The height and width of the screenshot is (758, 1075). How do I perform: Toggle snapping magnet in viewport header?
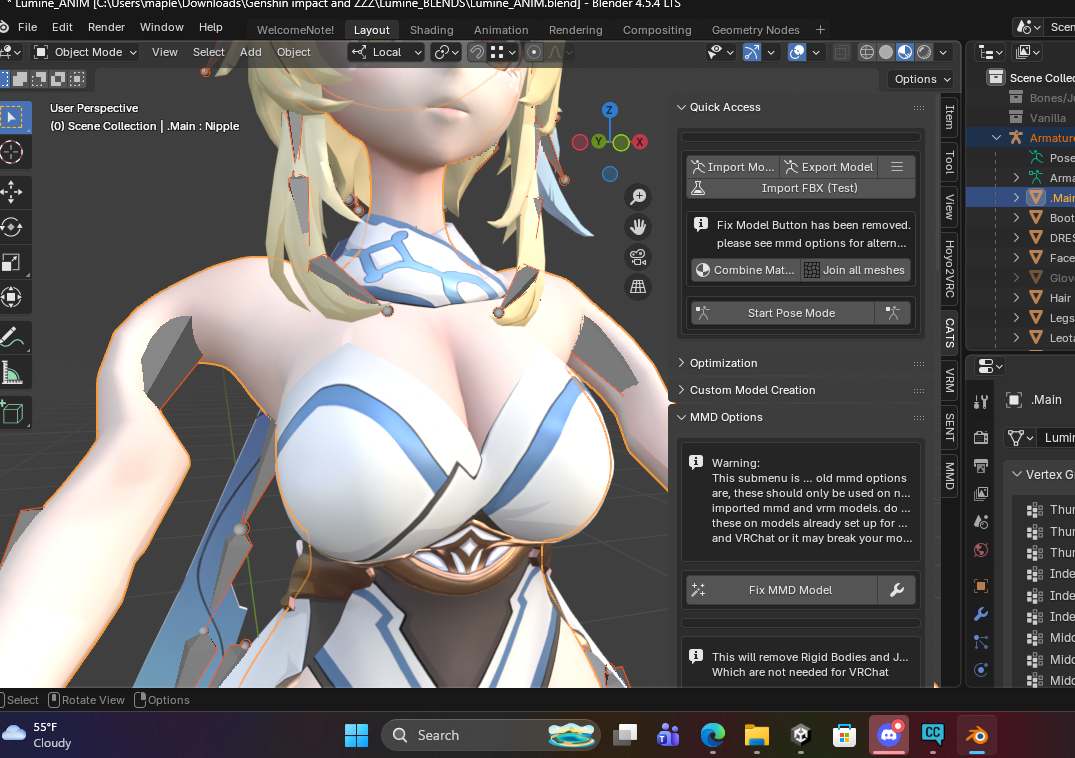click(476, 52)
